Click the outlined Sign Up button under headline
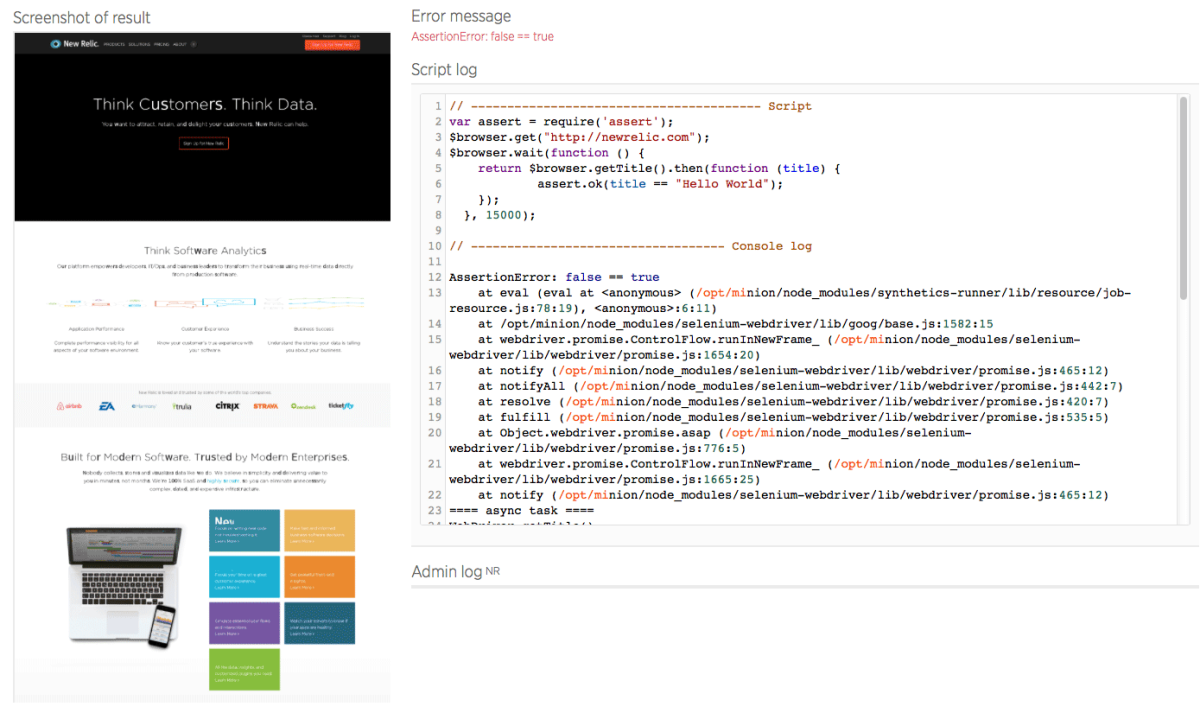Viewport: 1200px width, 713px height. 203,143
